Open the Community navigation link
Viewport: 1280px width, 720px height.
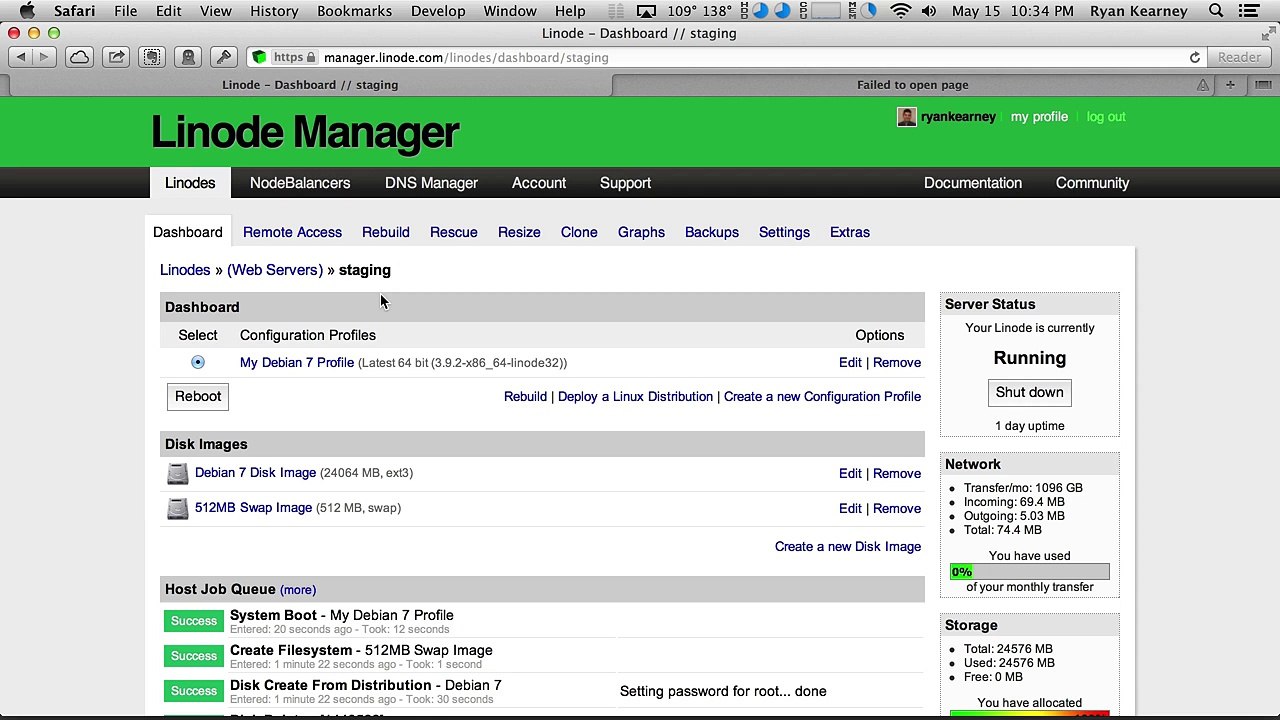[x=1092, y=183]
